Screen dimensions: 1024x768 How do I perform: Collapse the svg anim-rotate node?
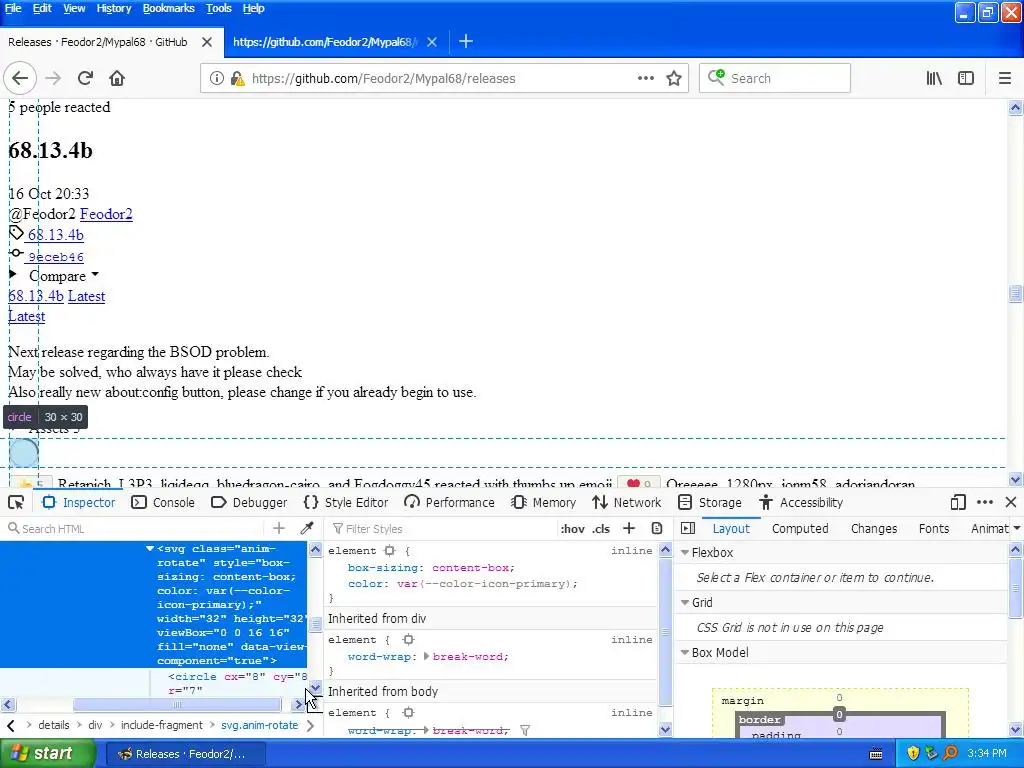coord(150,549)
